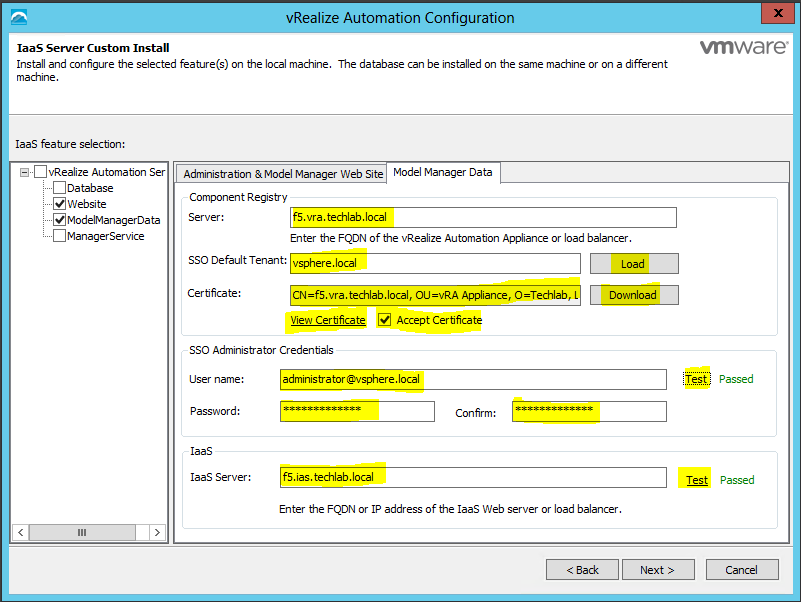This screenshot has width=801, height=602.
Task: Select the ModelManagerData tree item label
Action: 113,220
